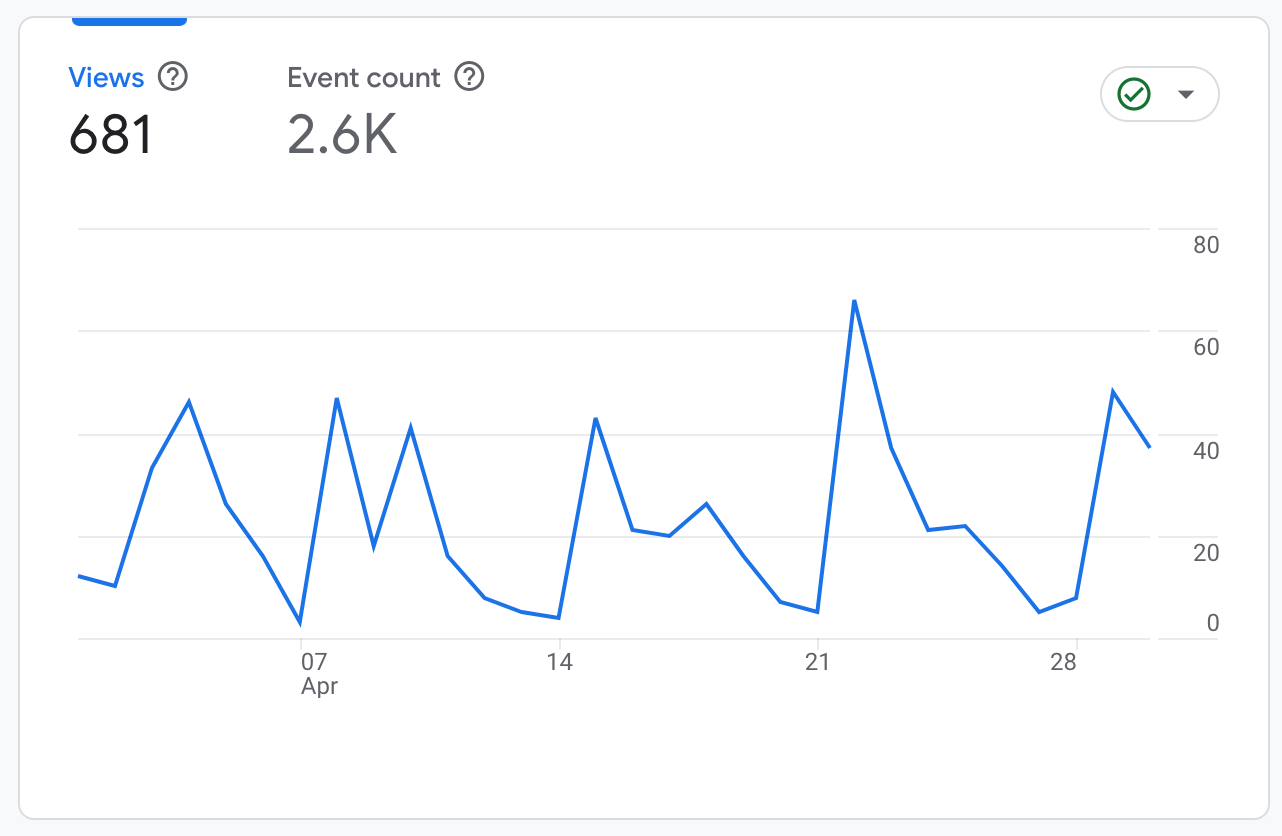1282x836 pixels.
Task: Click the 681 views total value
Action: click(111, 135)
